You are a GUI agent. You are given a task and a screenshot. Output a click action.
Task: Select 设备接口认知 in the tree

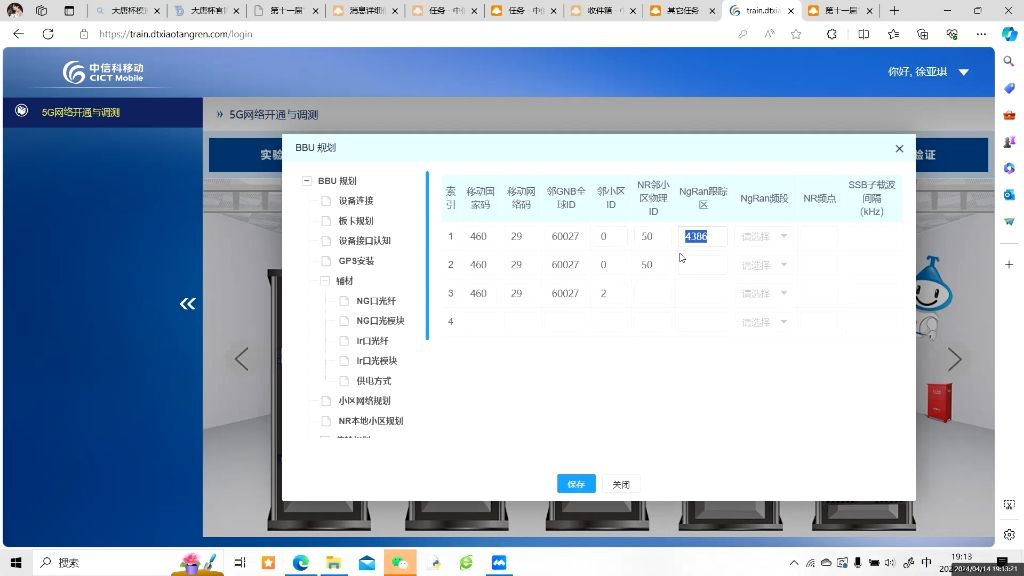tap(364, 240)
